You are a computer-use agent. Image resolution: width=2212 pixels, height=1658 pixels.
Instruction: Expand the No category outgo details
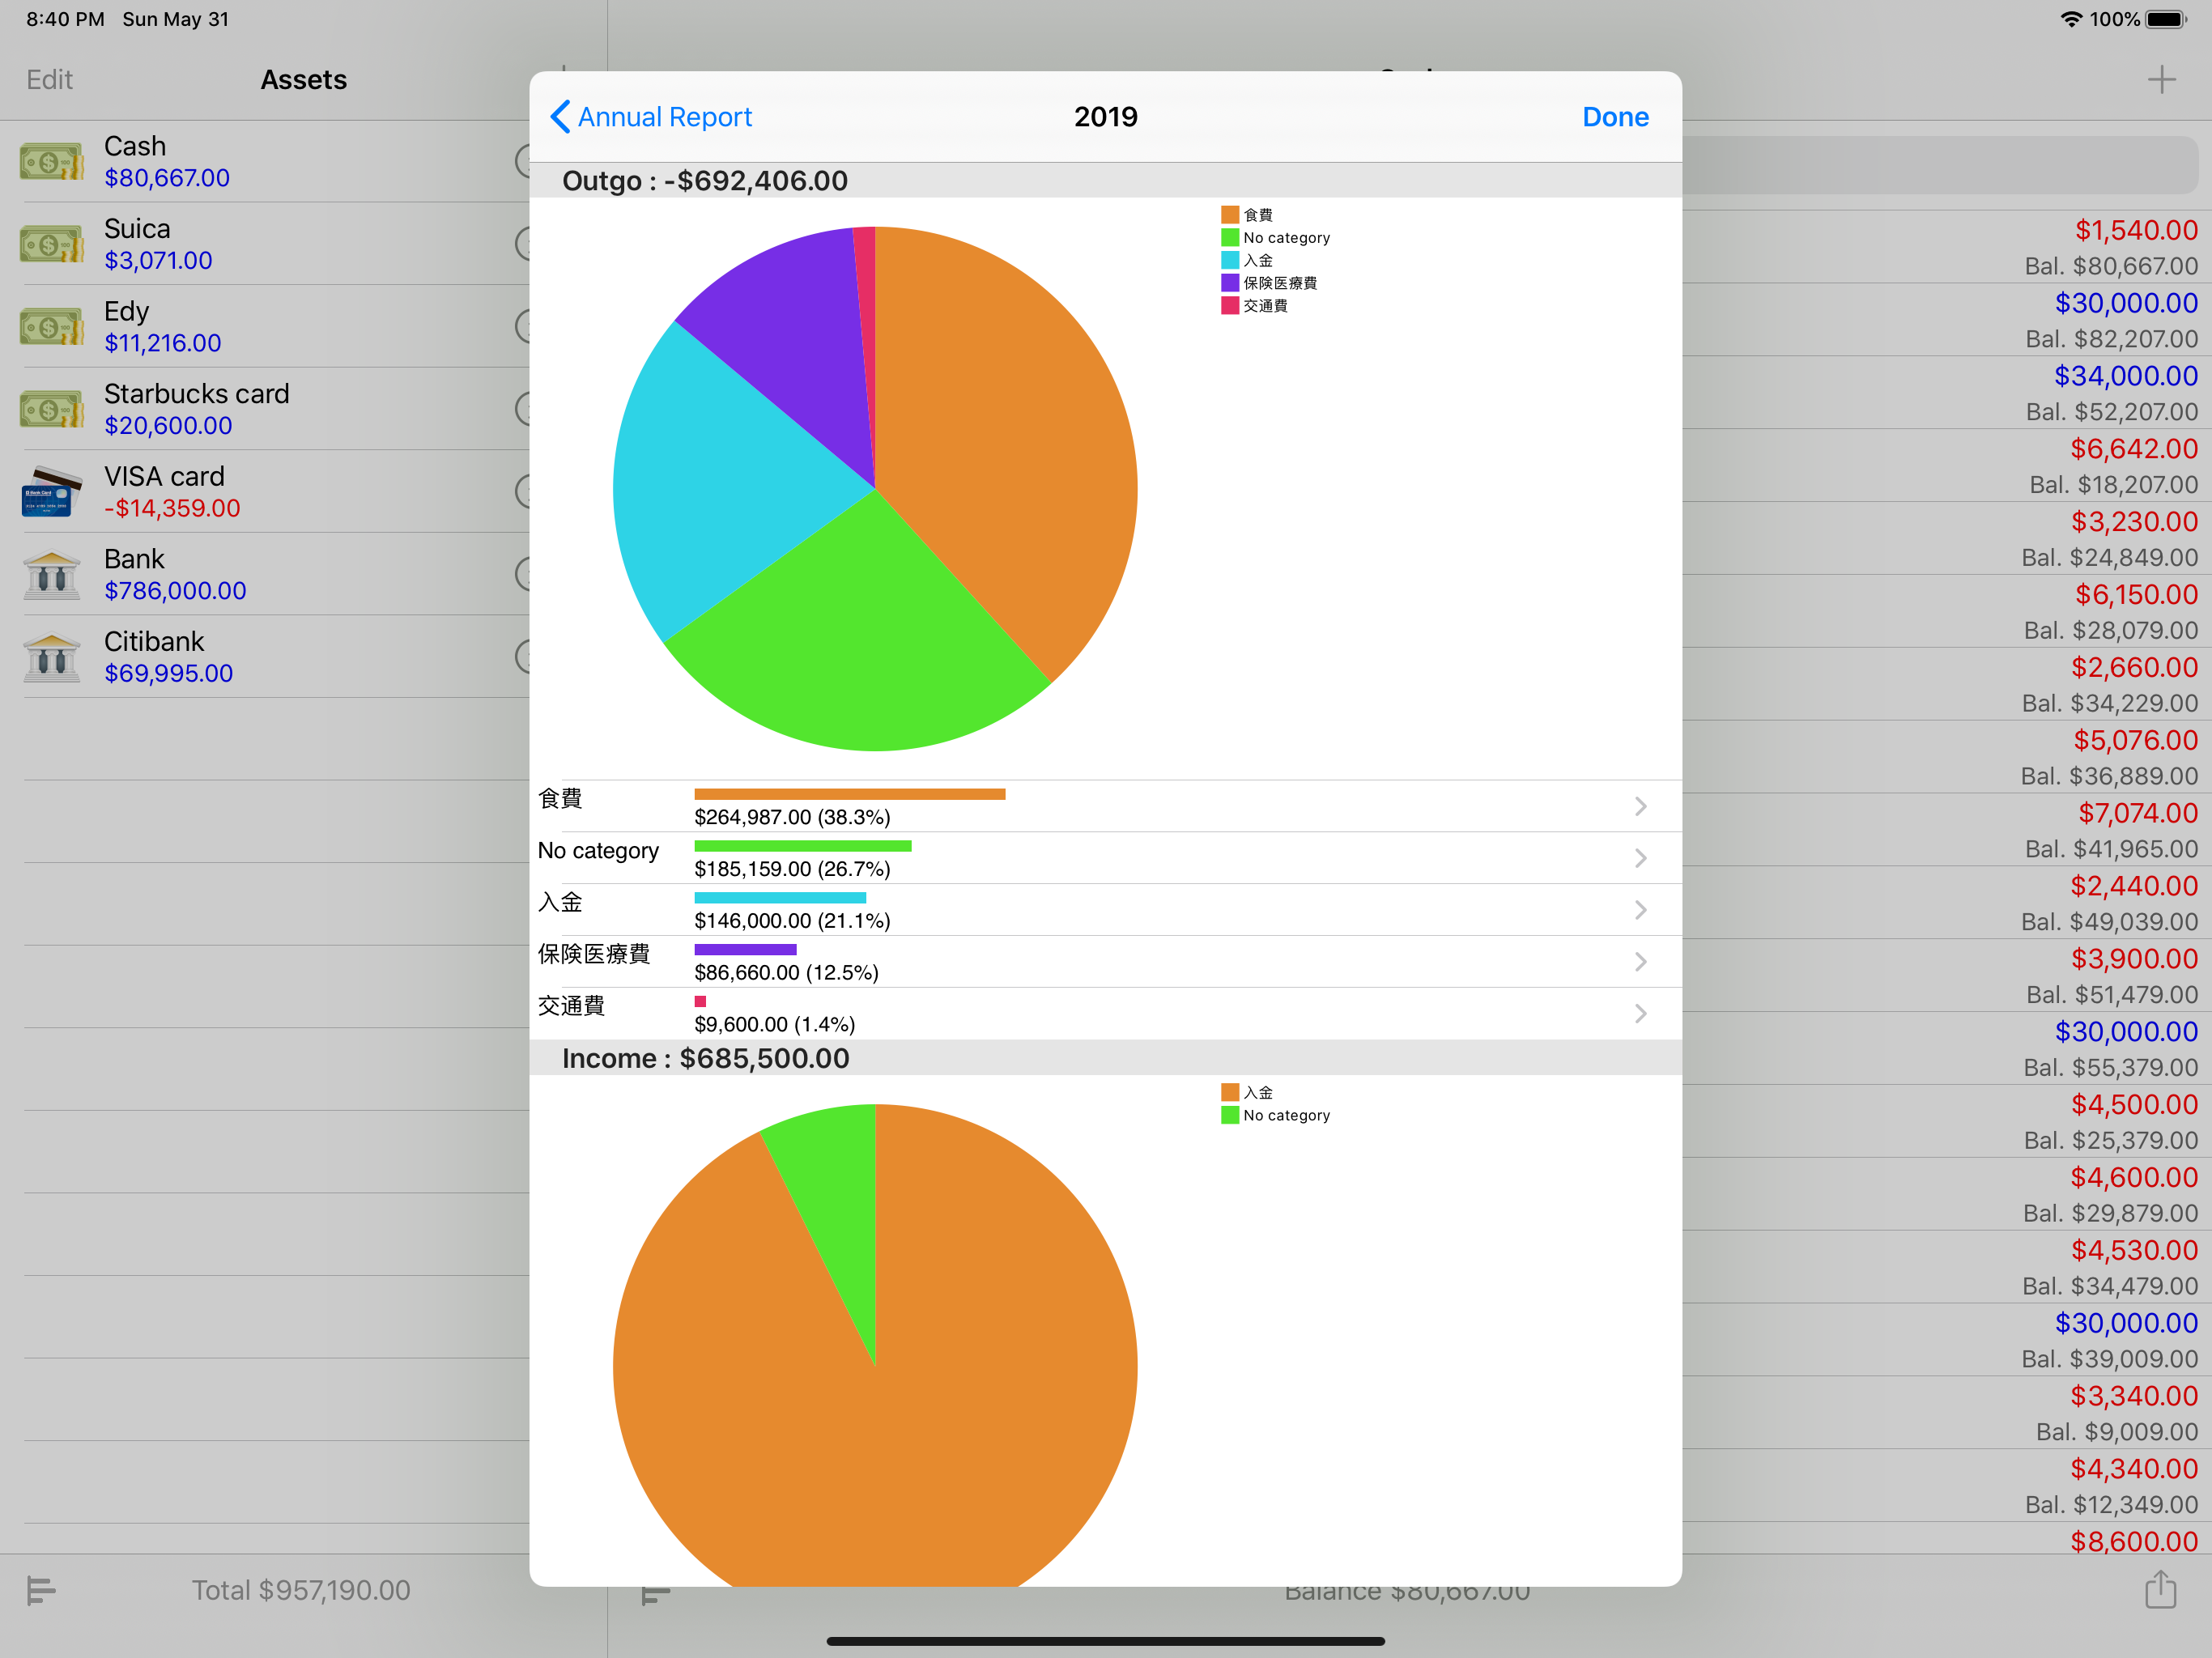1640,858
